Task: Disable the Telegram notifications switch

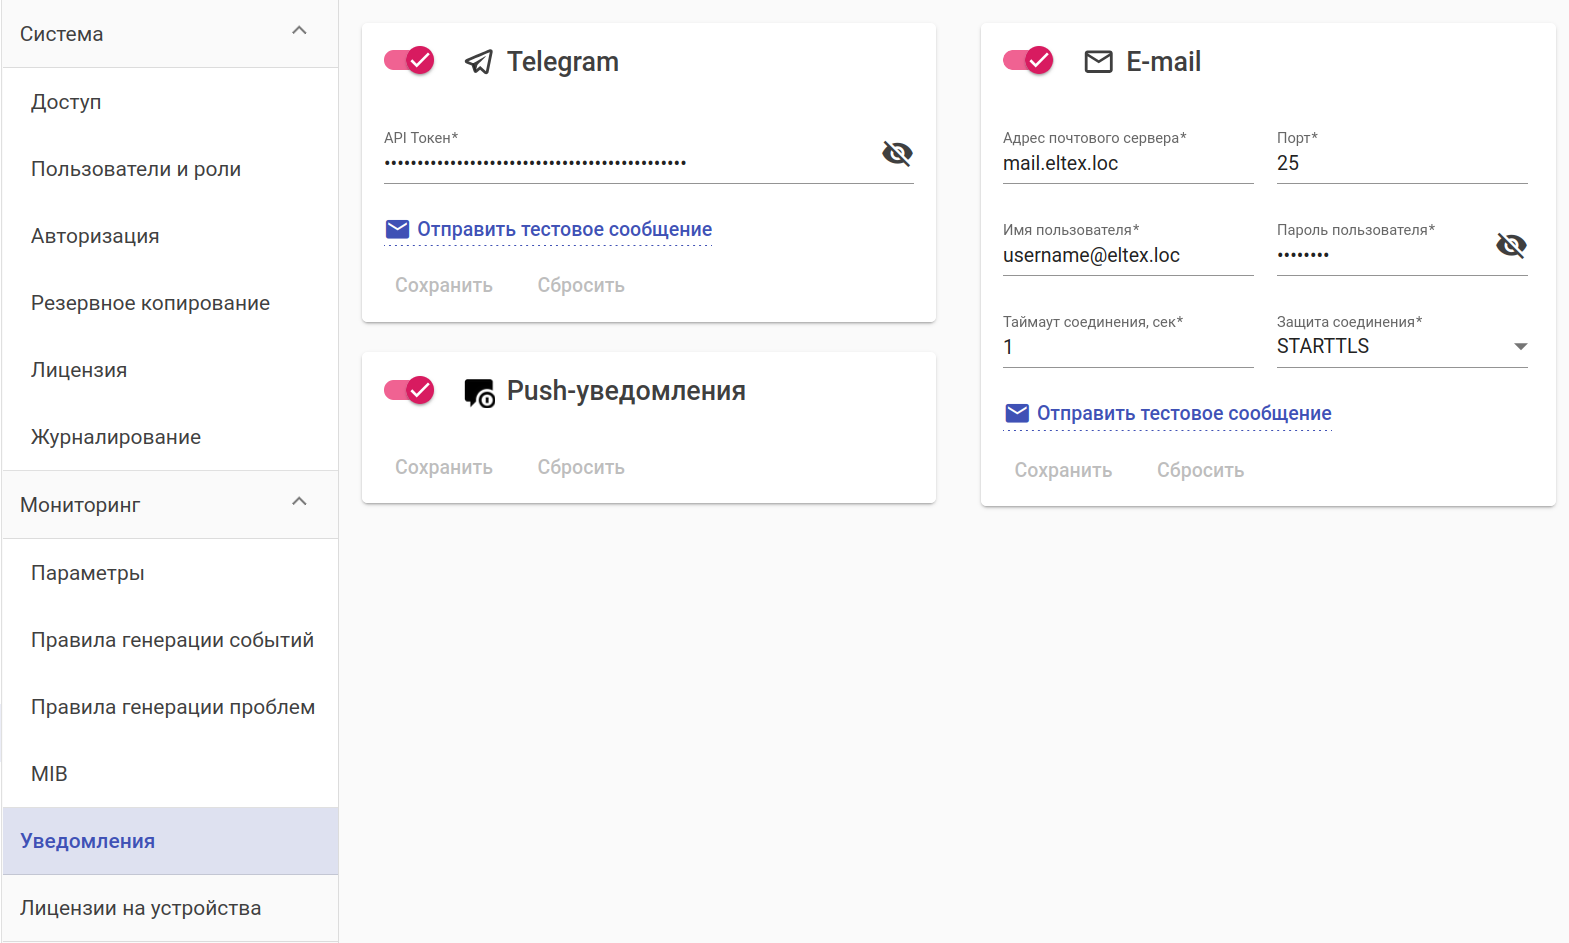Action: (x=409, y=61)
